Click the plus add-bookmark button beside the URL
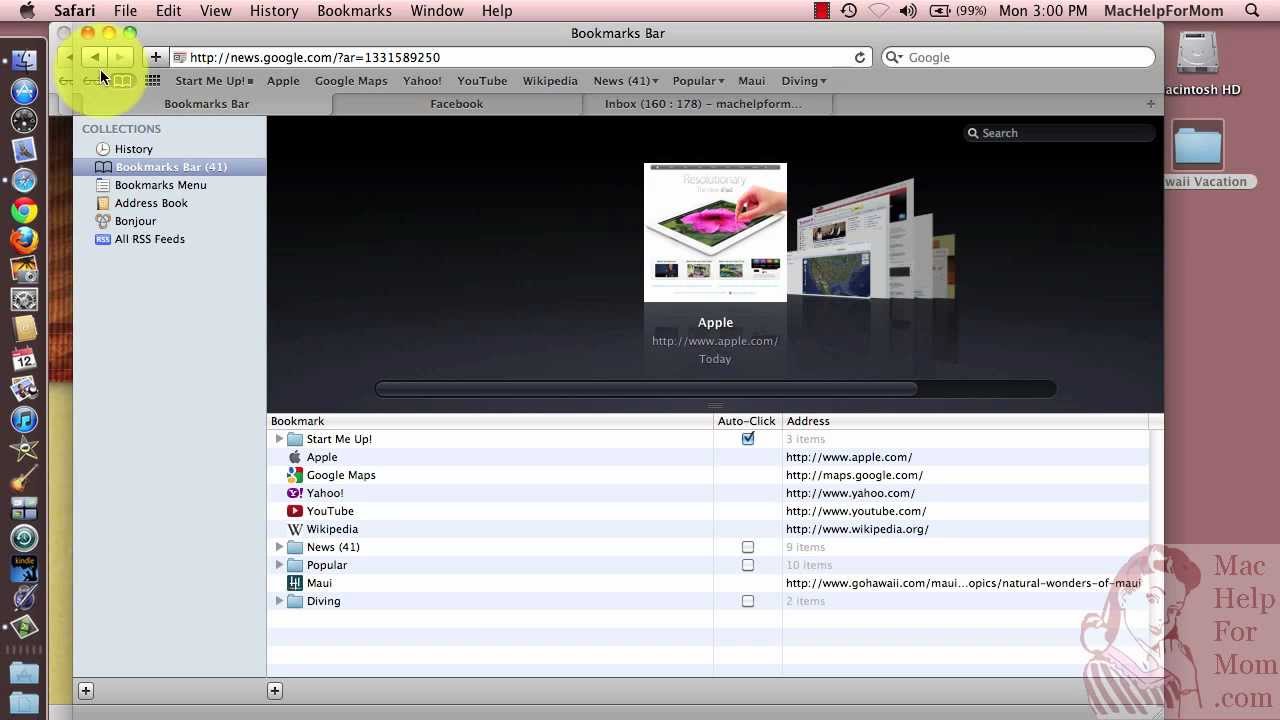This screenshot has height=720, width=1280. [155, 57]
